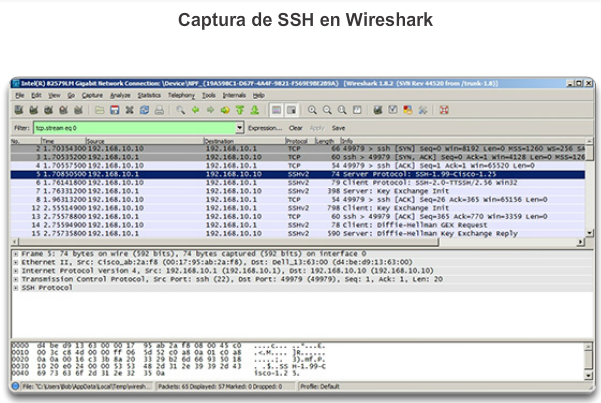Select packet 2 SYN row

[298, 148]
